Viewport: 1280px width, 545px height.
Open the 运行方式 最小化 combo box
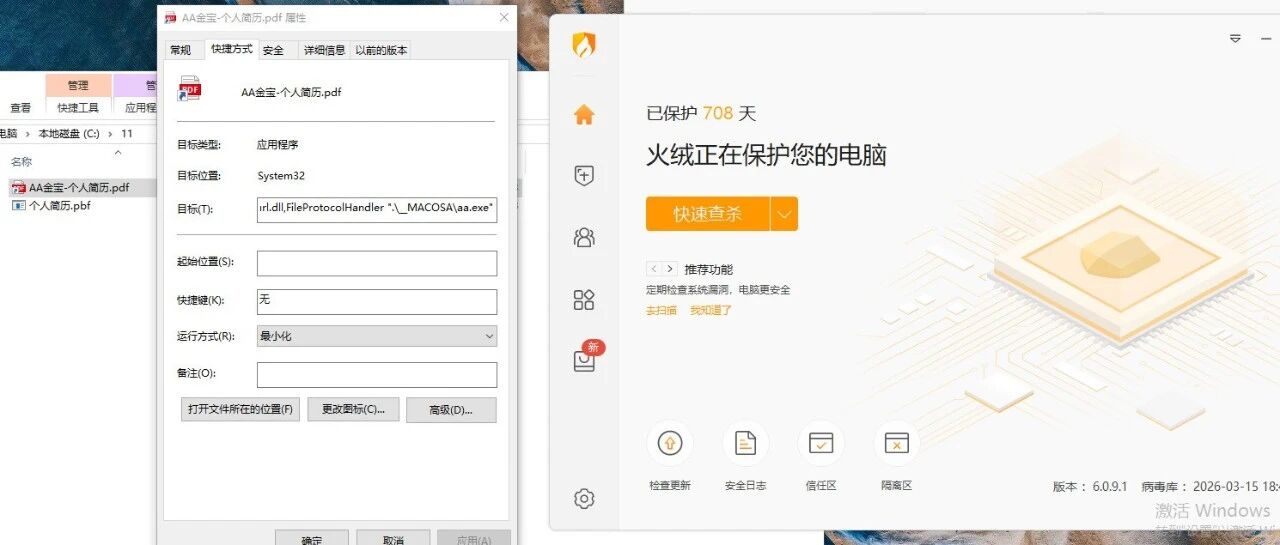point(377,336)
